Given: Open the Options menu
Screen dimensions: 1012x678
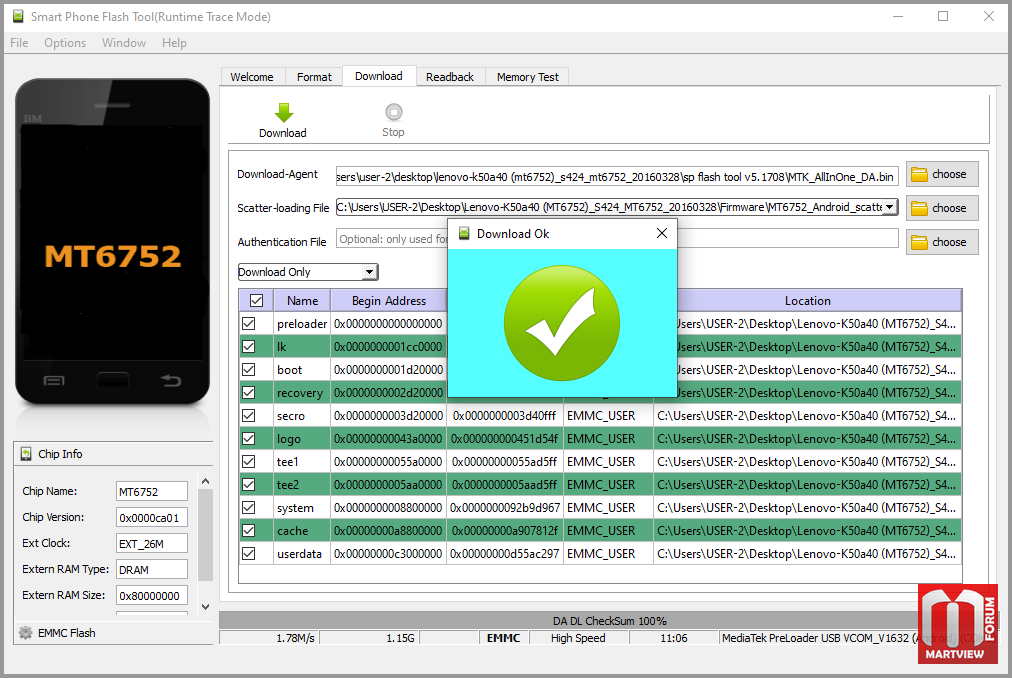Looking at the screenshot, I should [65, 43].
